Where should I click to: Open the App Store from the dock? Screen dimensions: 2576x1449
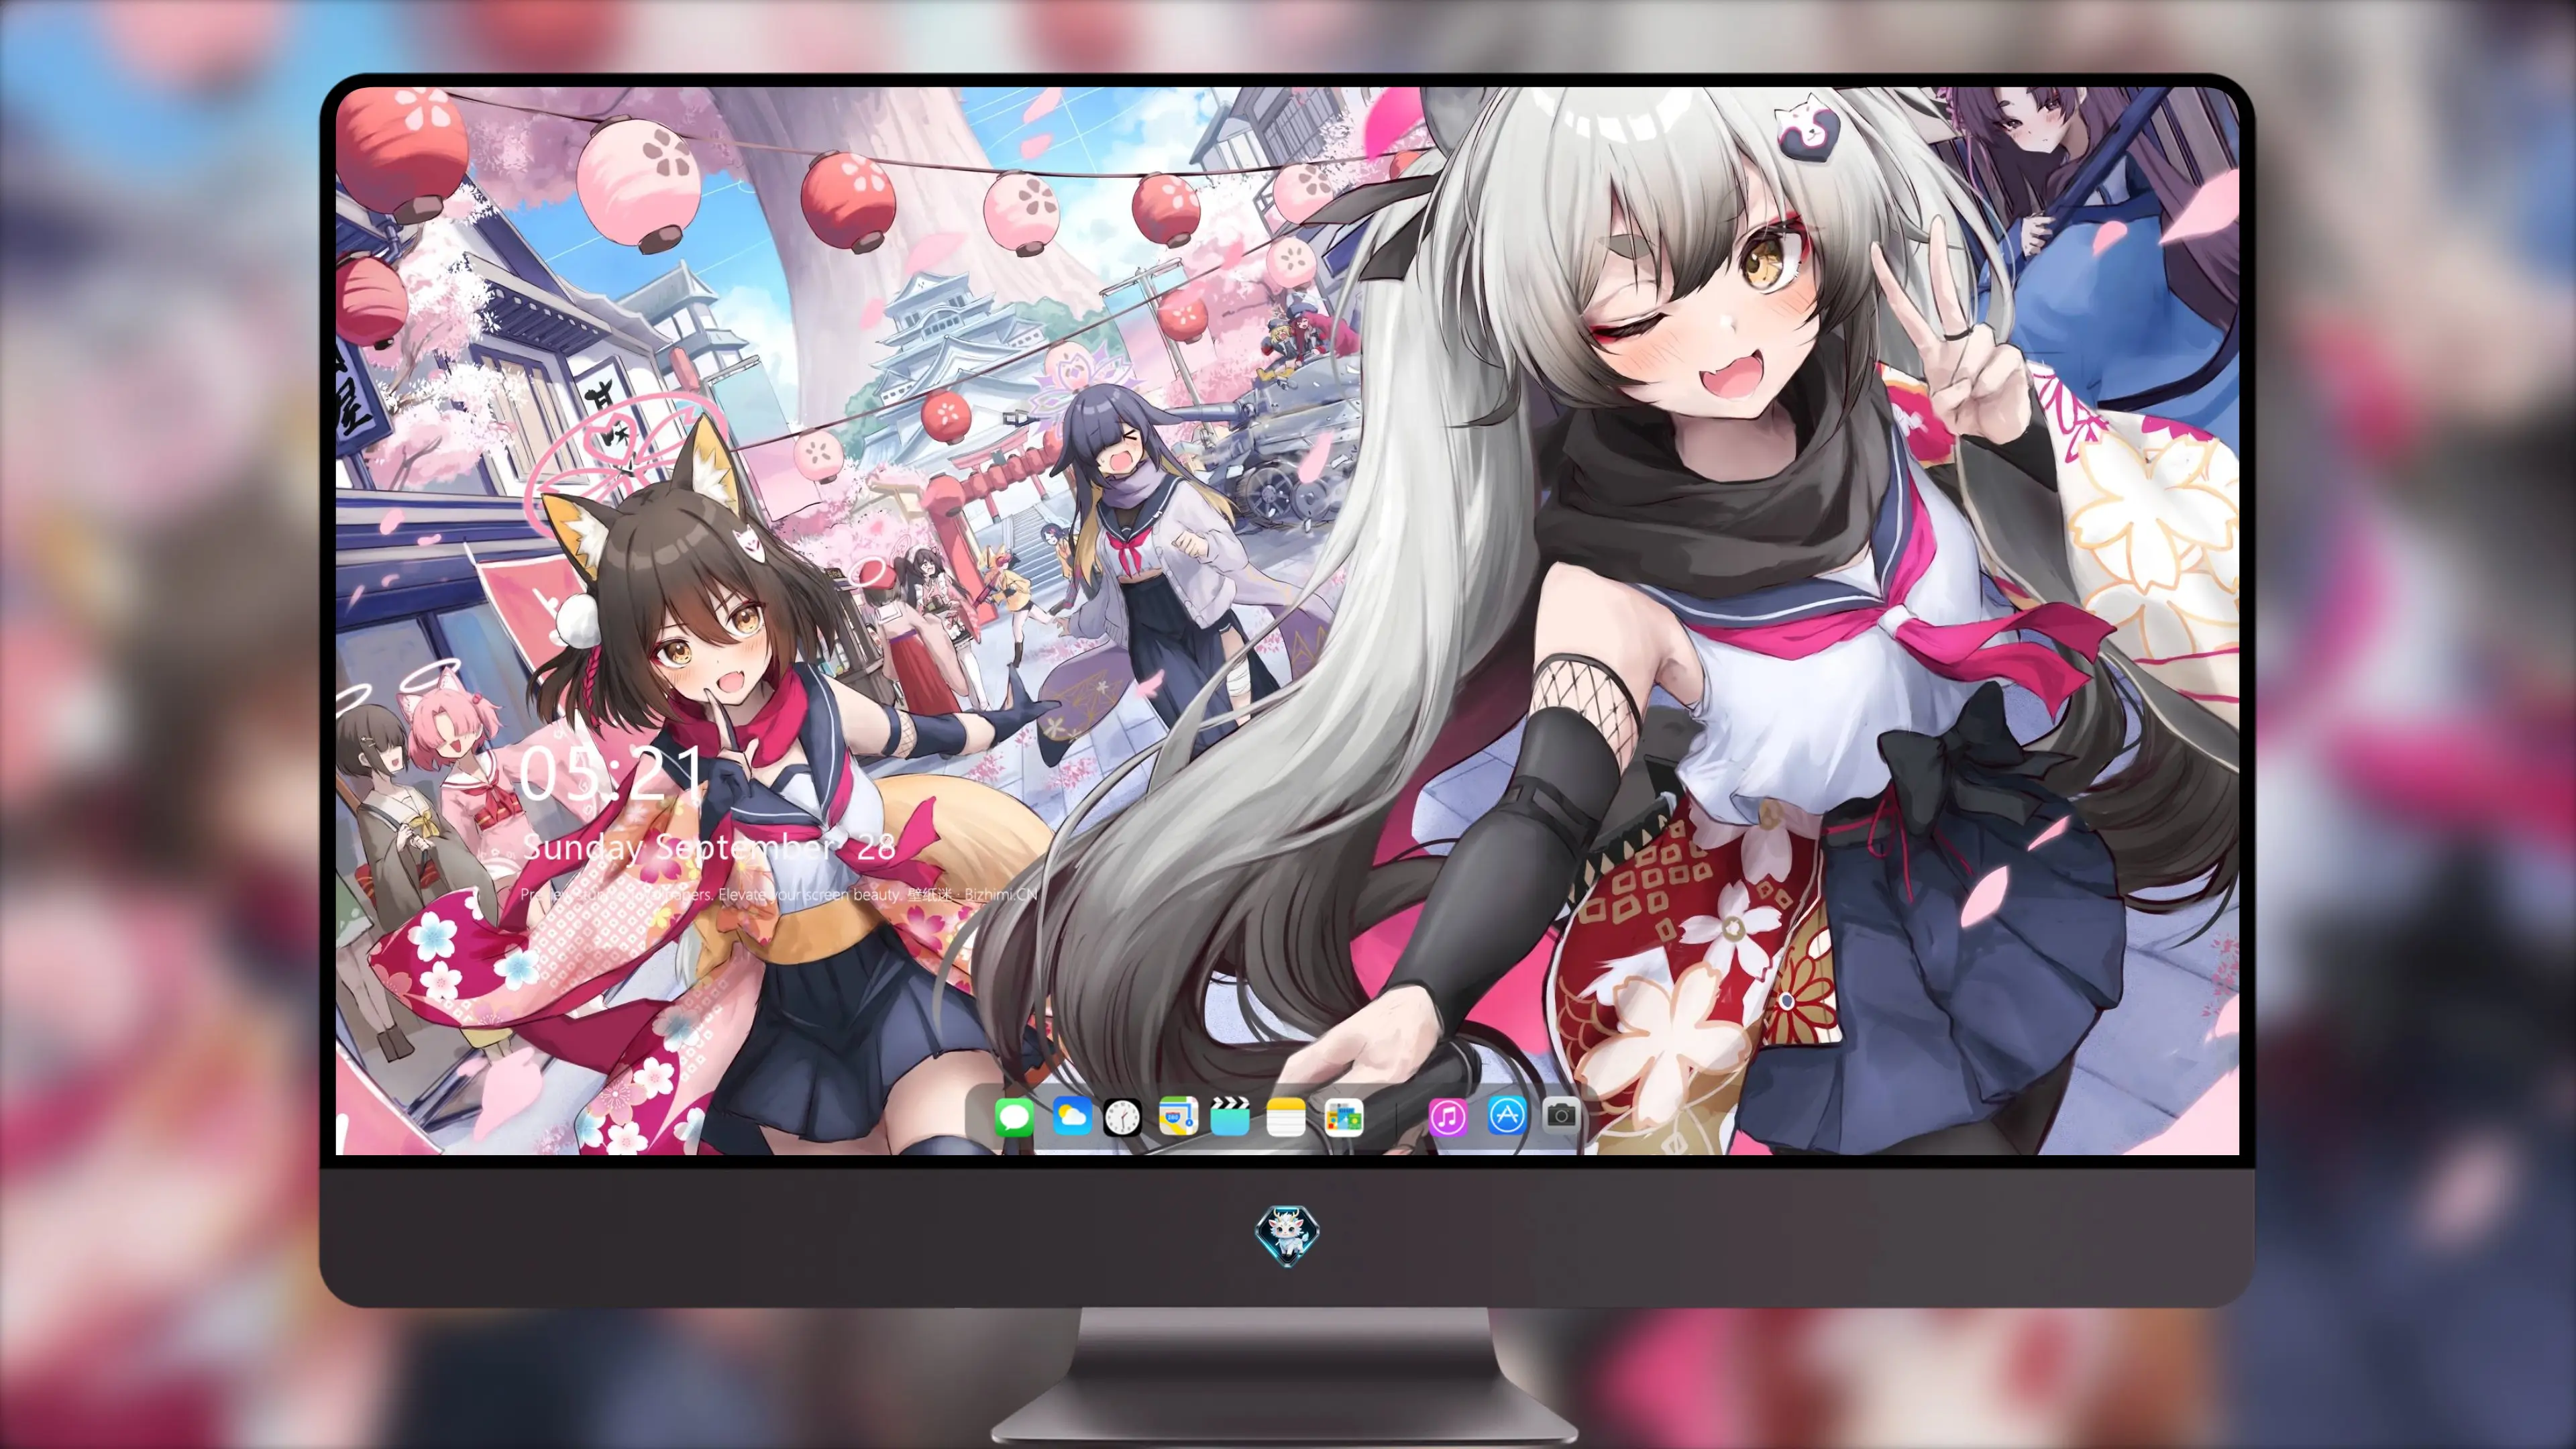(1507, 1116)
